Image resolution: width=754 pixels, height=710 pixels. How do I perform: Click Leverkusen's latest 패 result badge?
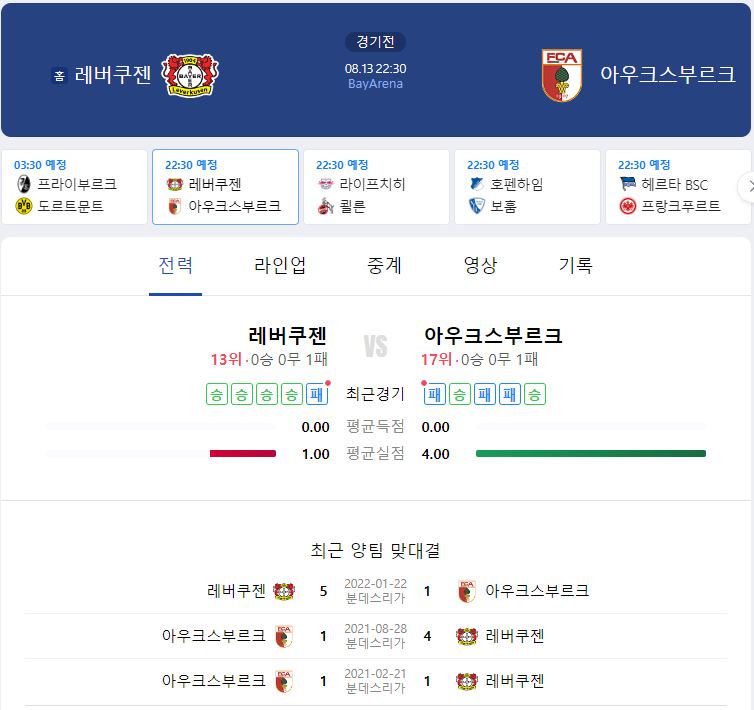click(x=317, y=394)
